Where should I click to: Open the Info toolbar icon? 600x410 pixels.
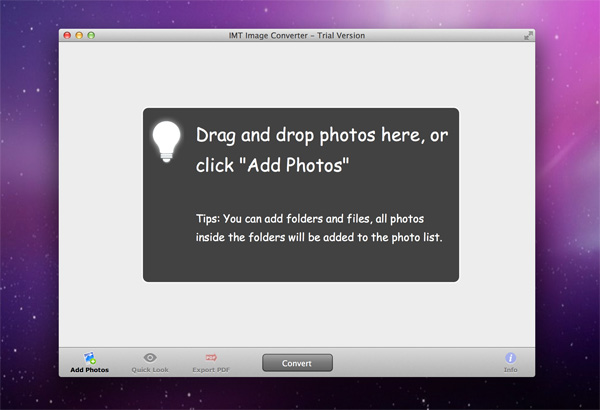click(510, 358)
